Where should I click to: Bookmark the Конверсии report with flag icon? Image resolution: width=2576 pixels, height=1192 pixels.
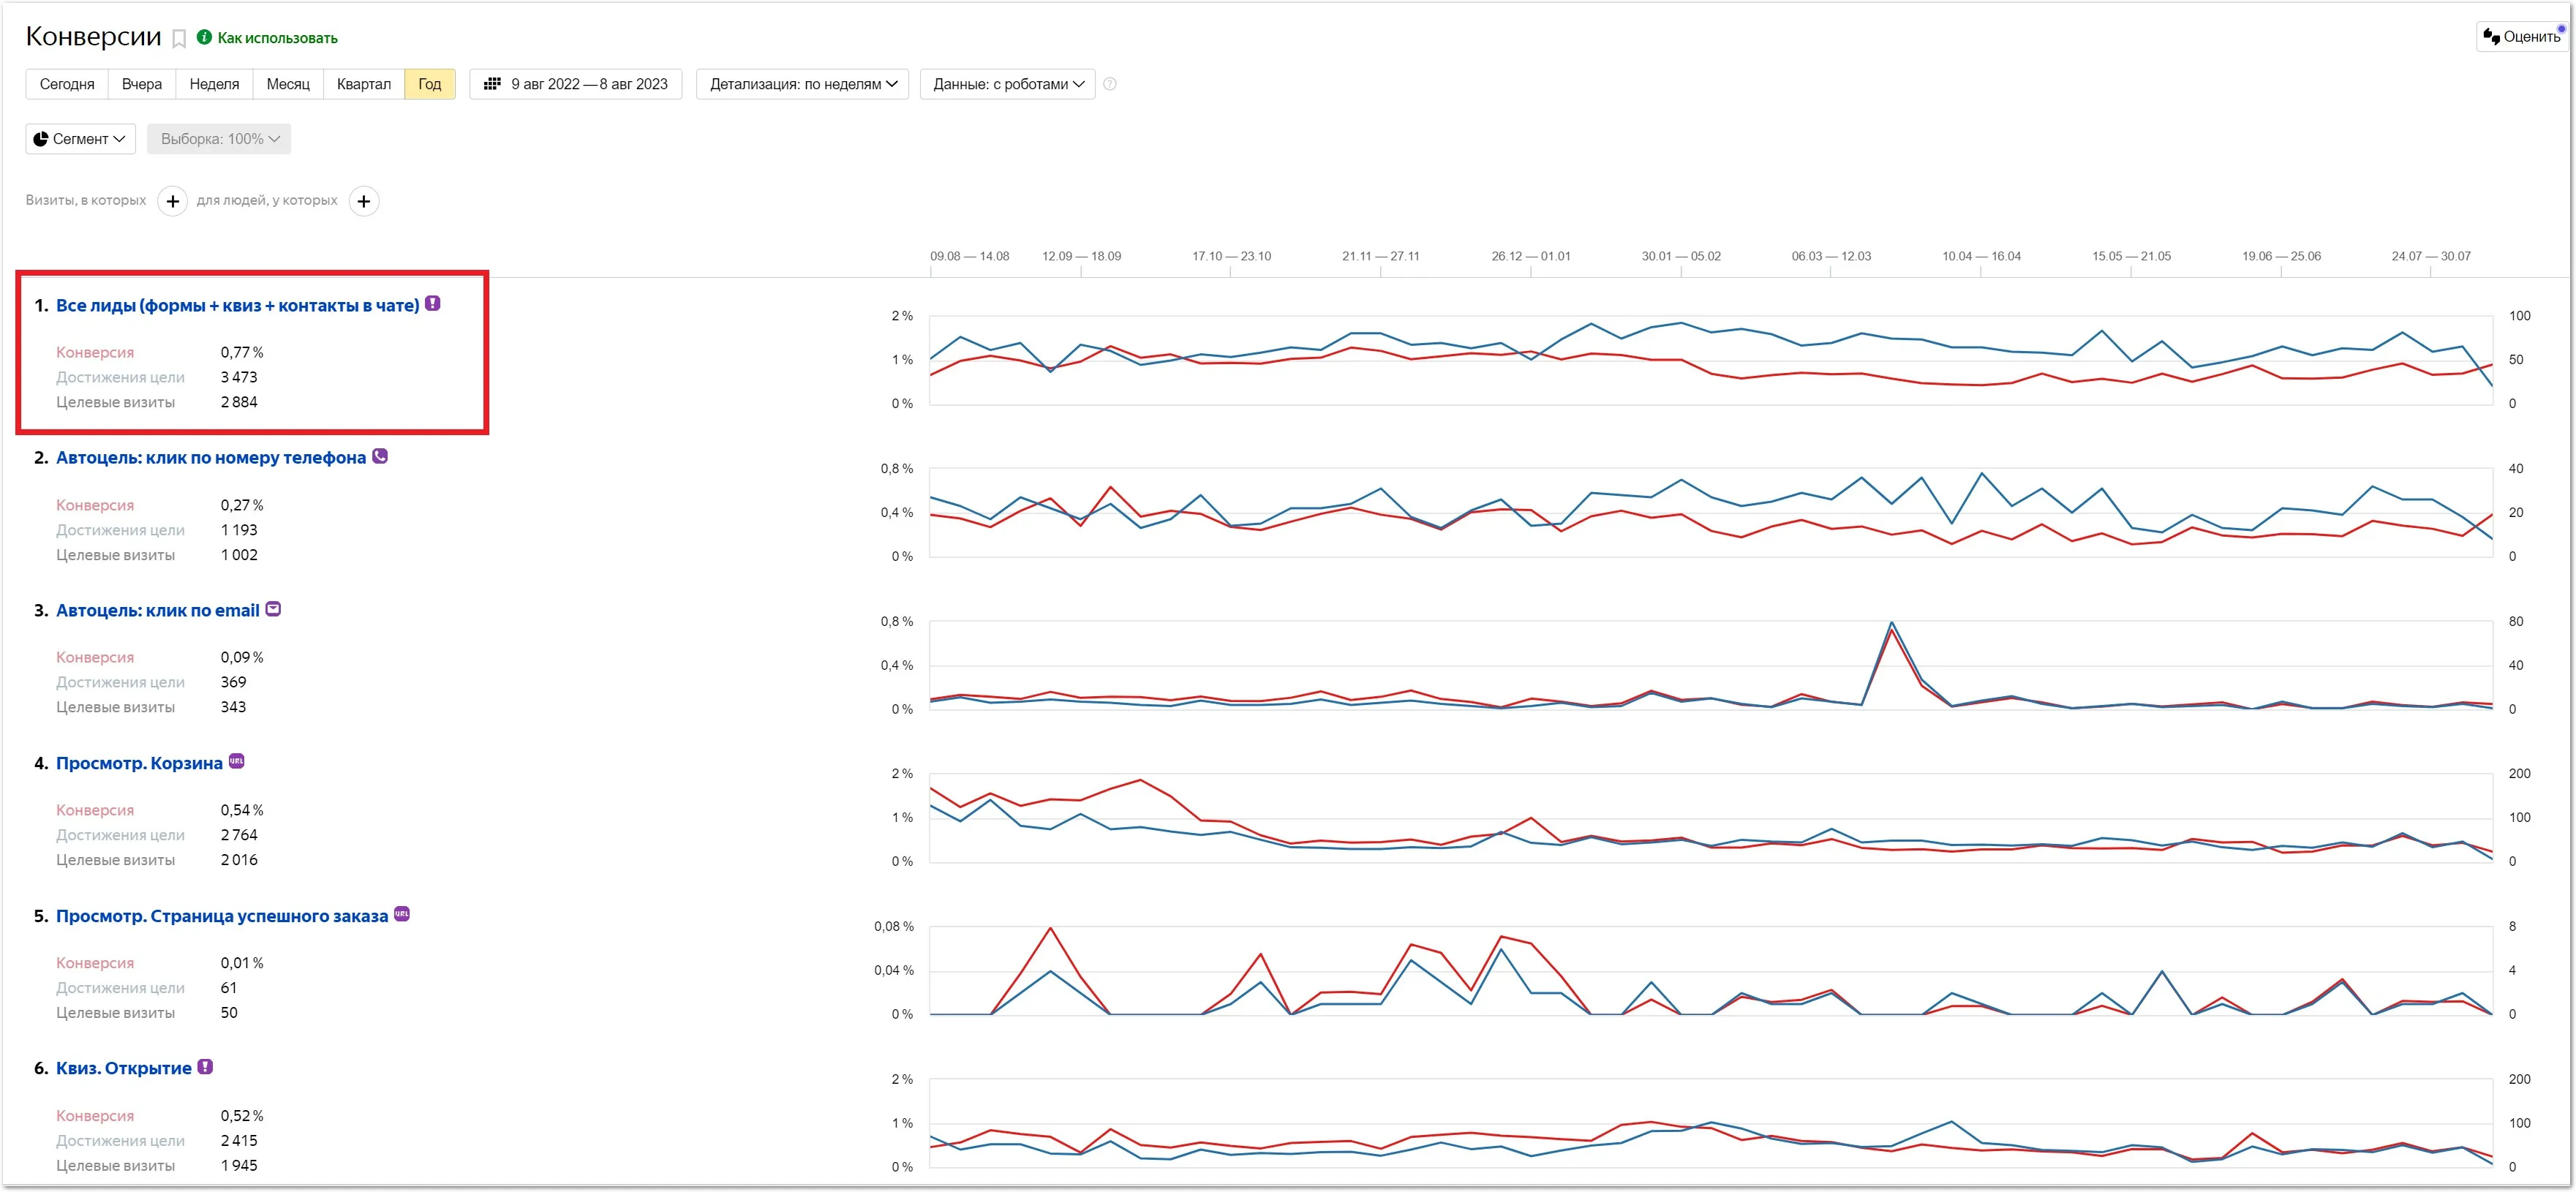tap(179, 39)
